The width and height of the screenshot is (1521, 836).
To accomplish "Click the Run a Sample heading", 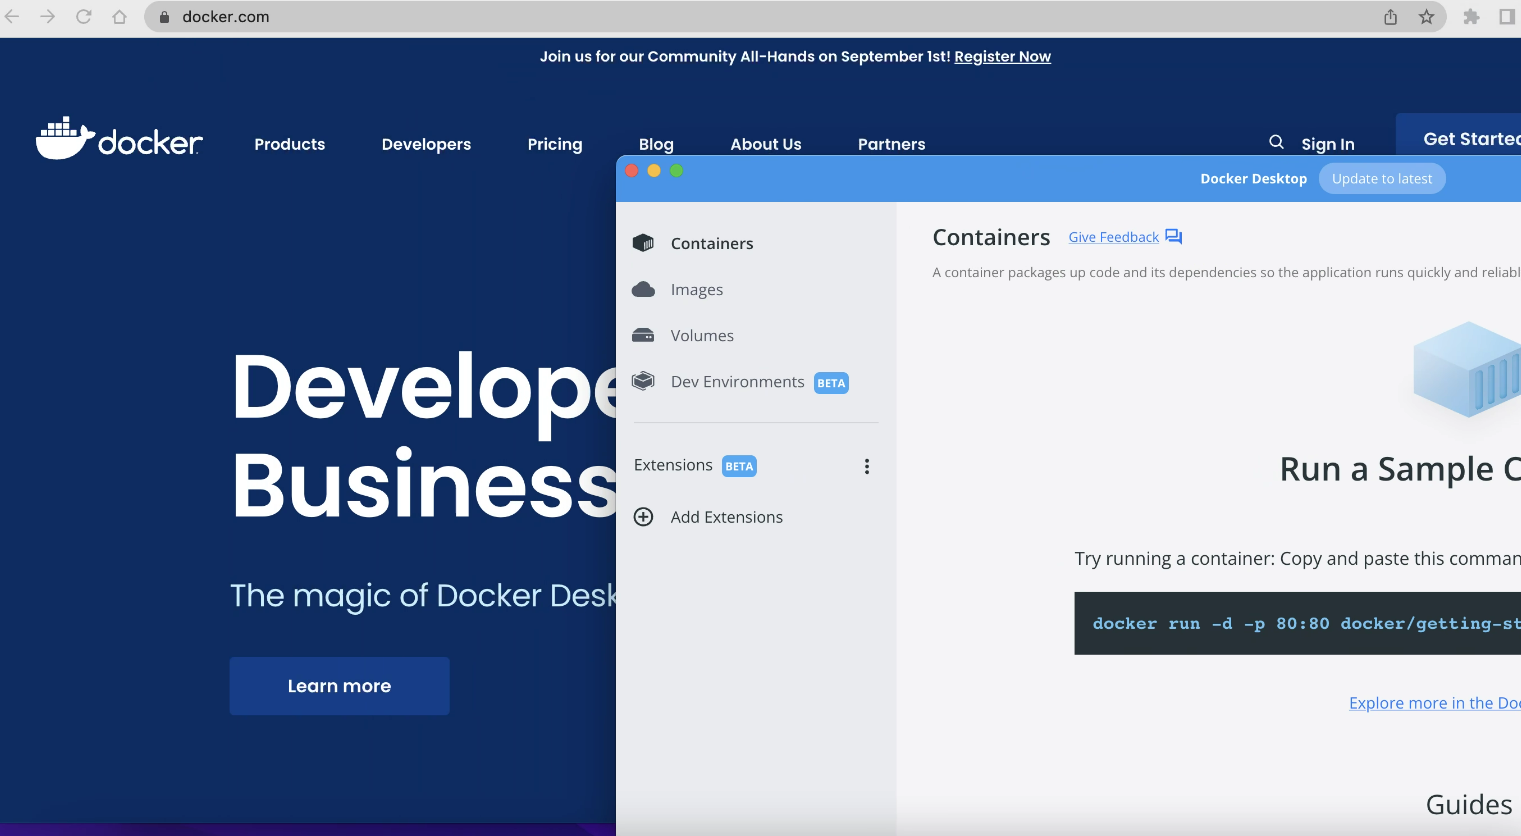I will (x=1400, y=469).
